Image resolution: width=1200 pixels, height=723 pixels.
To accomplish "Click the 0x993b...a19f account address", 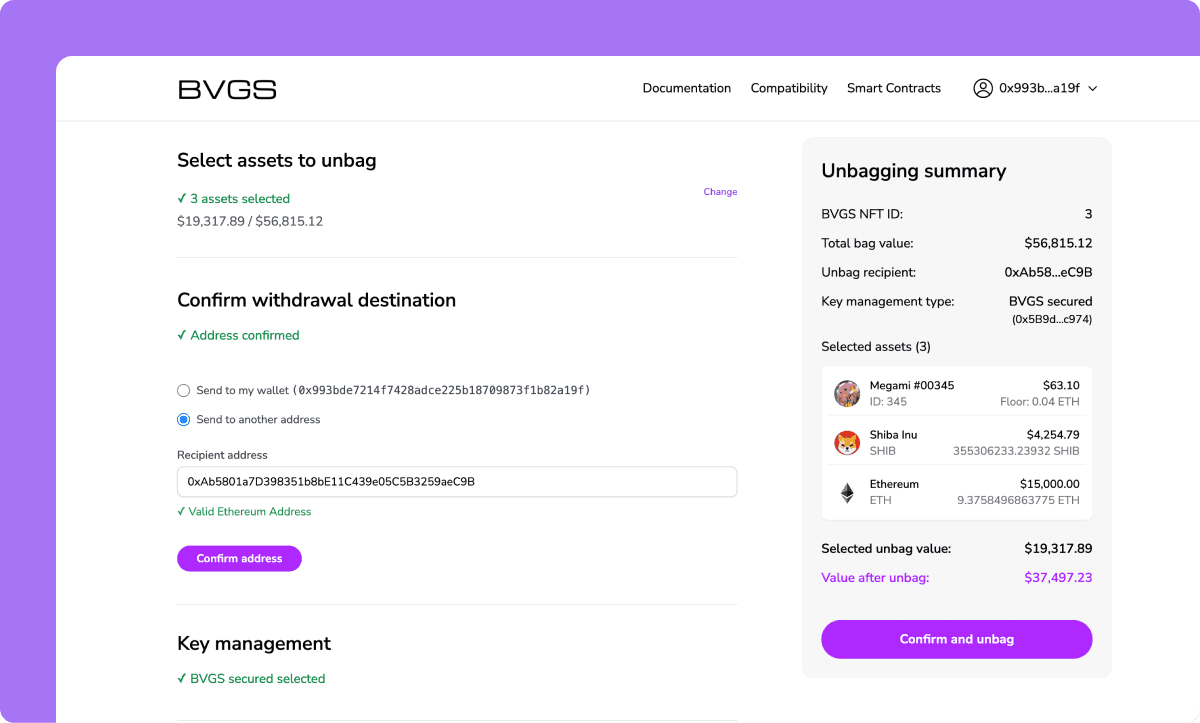I will pos(1040,88).
